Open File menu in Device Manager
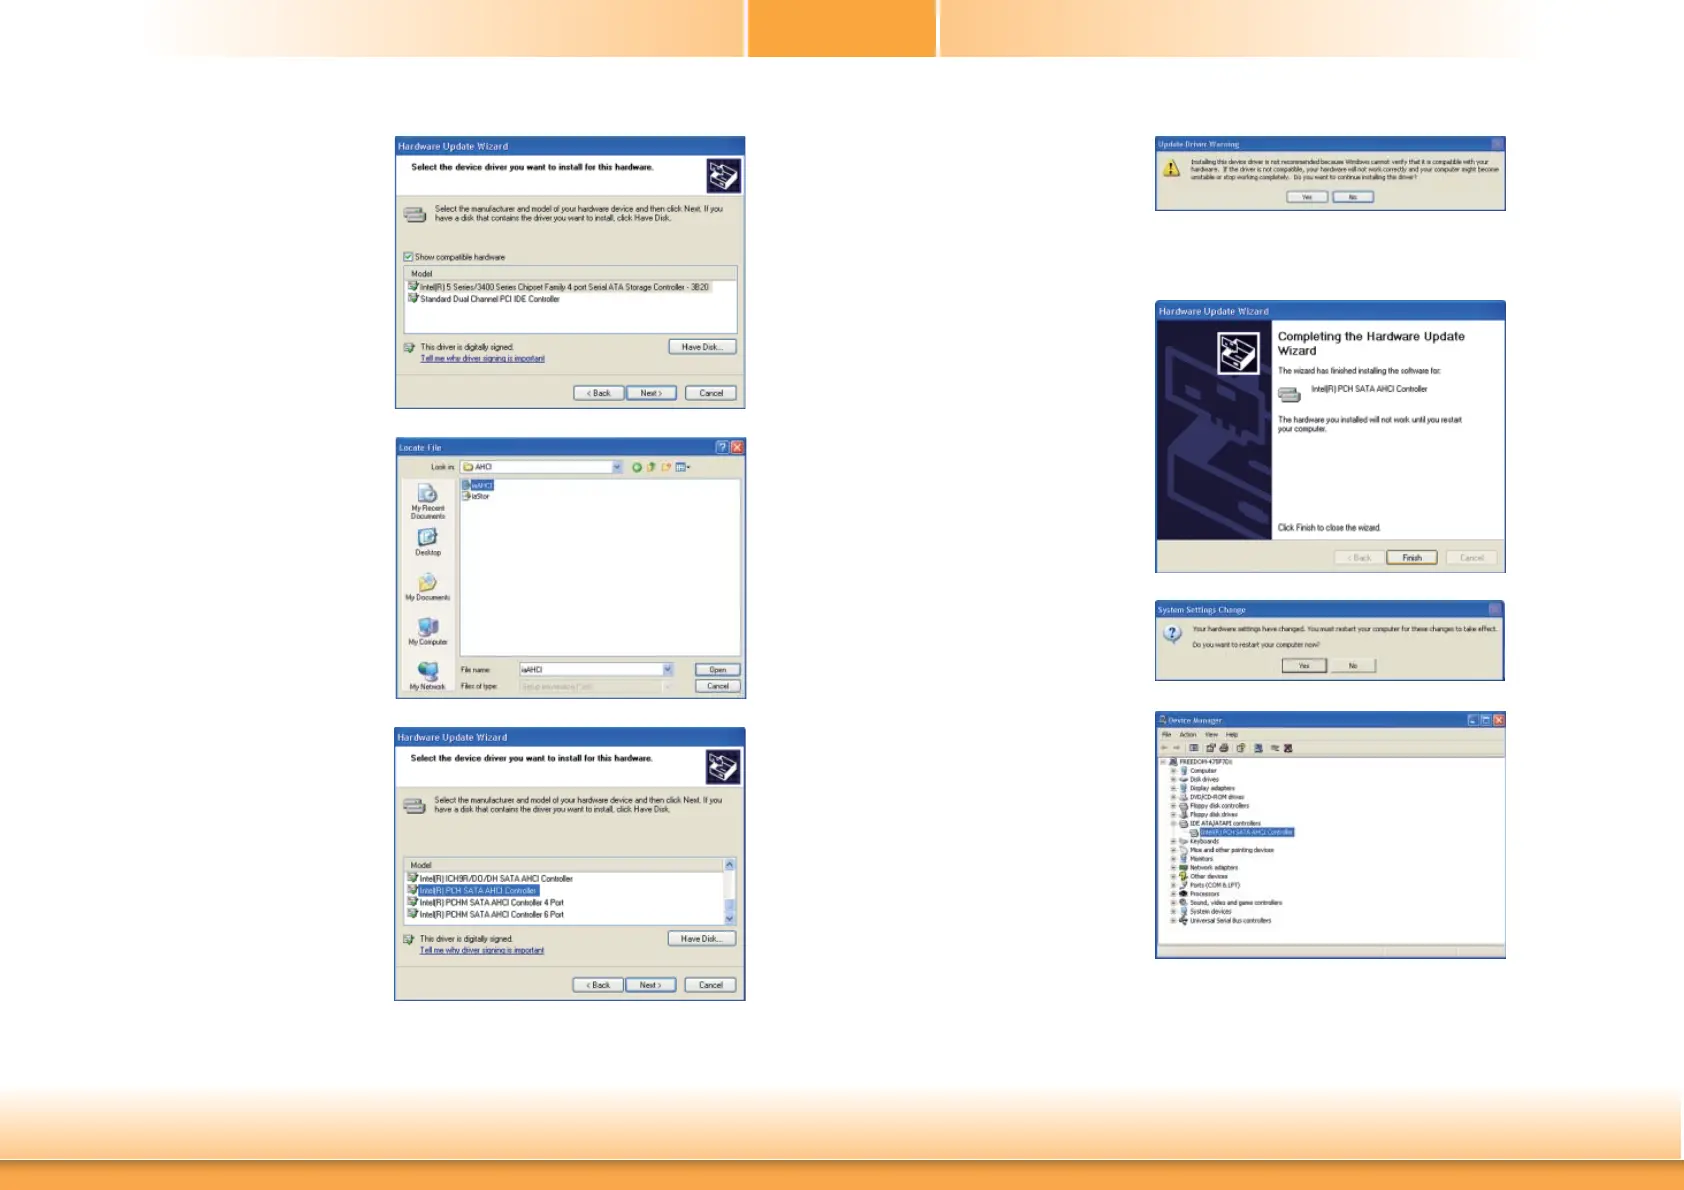Image resolution: width=1684 pixels, height=1190 pixels. tap(1166, 734)
